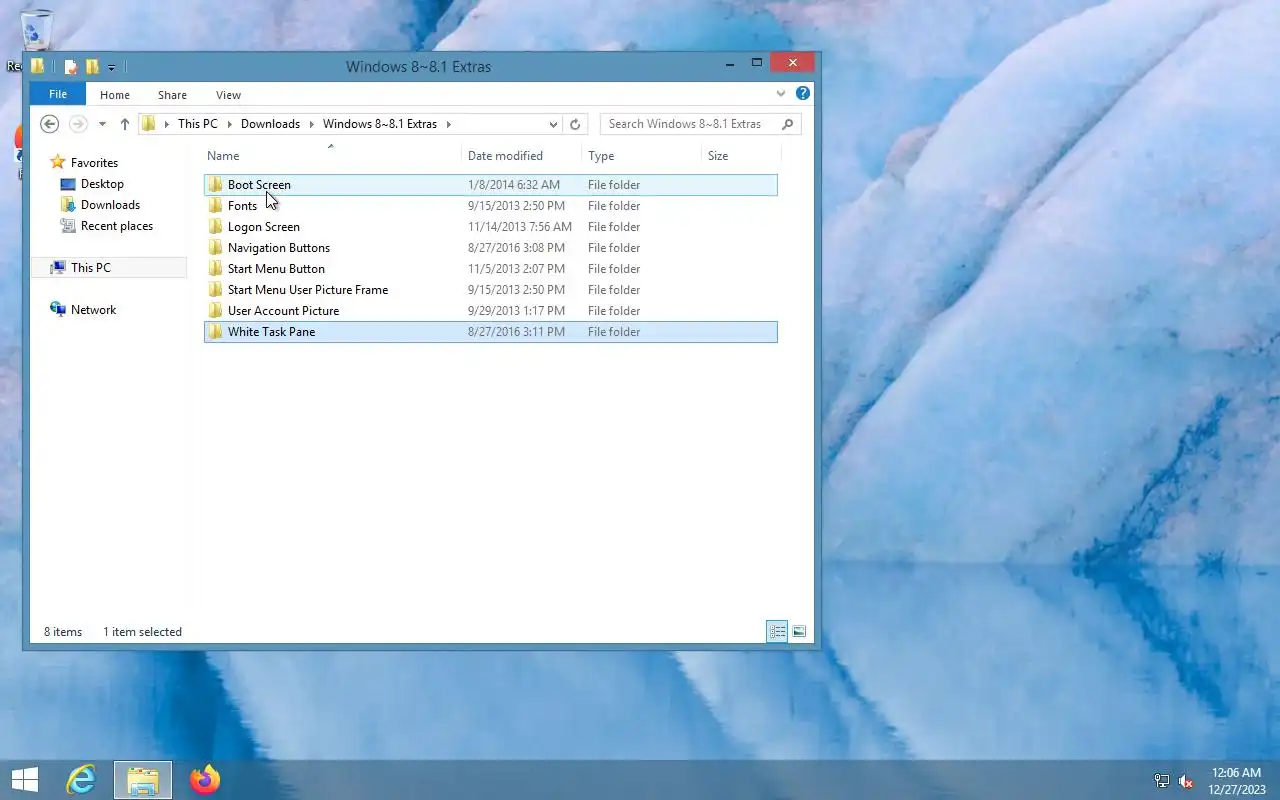Screen dimensions: 1280x800
Task: Expand arrow after Windows 8~8.1 Extras breadcrumb
Action: [x=449, y=124]
